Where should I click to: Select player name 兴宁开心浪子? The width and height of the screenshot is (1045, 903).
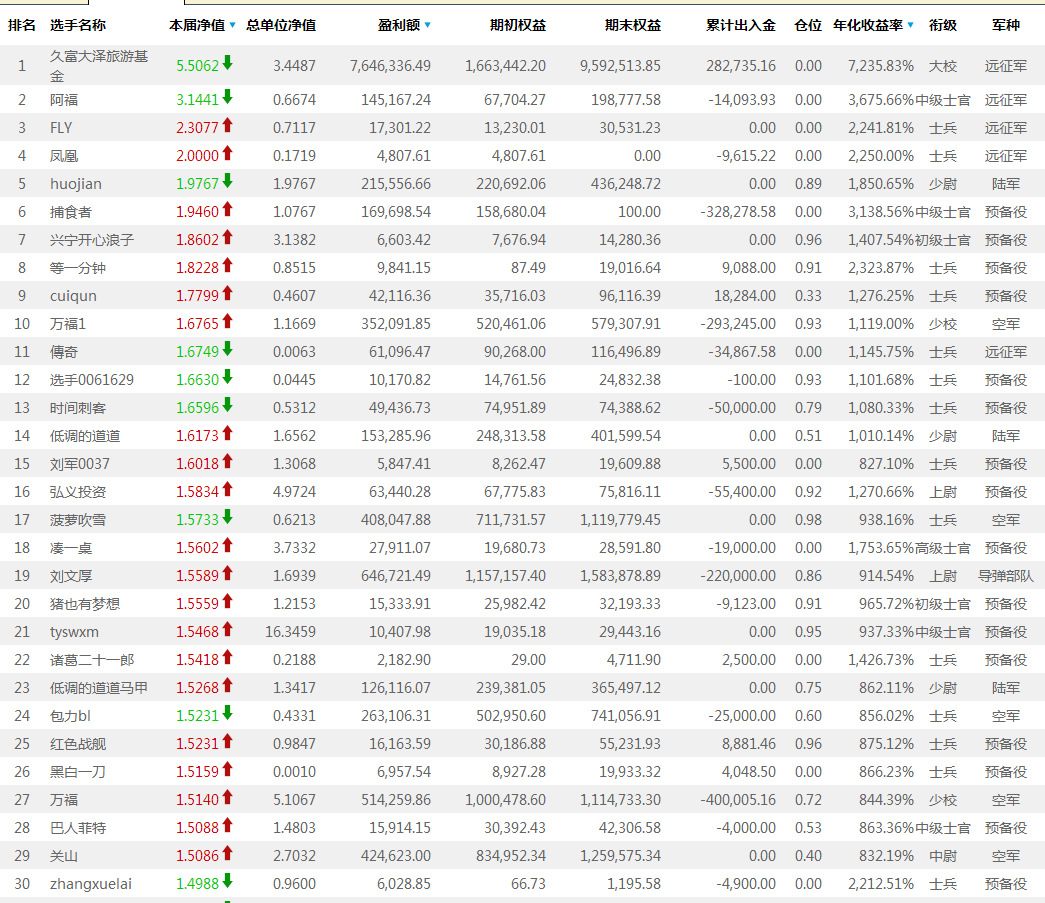tap(92, 240)
